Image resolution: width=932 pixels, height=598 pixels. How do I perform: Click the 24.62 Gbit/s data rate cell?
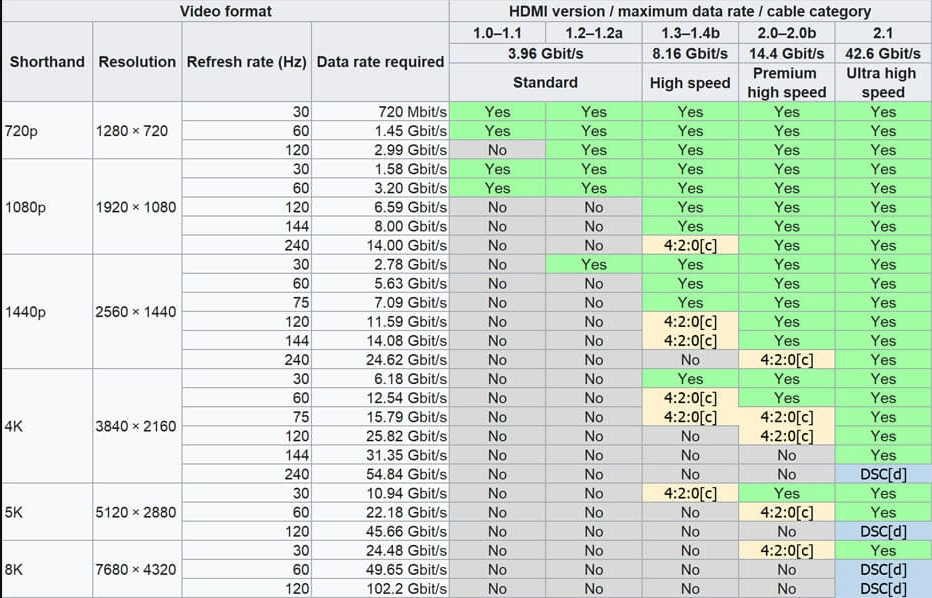[x=380, y=360]
